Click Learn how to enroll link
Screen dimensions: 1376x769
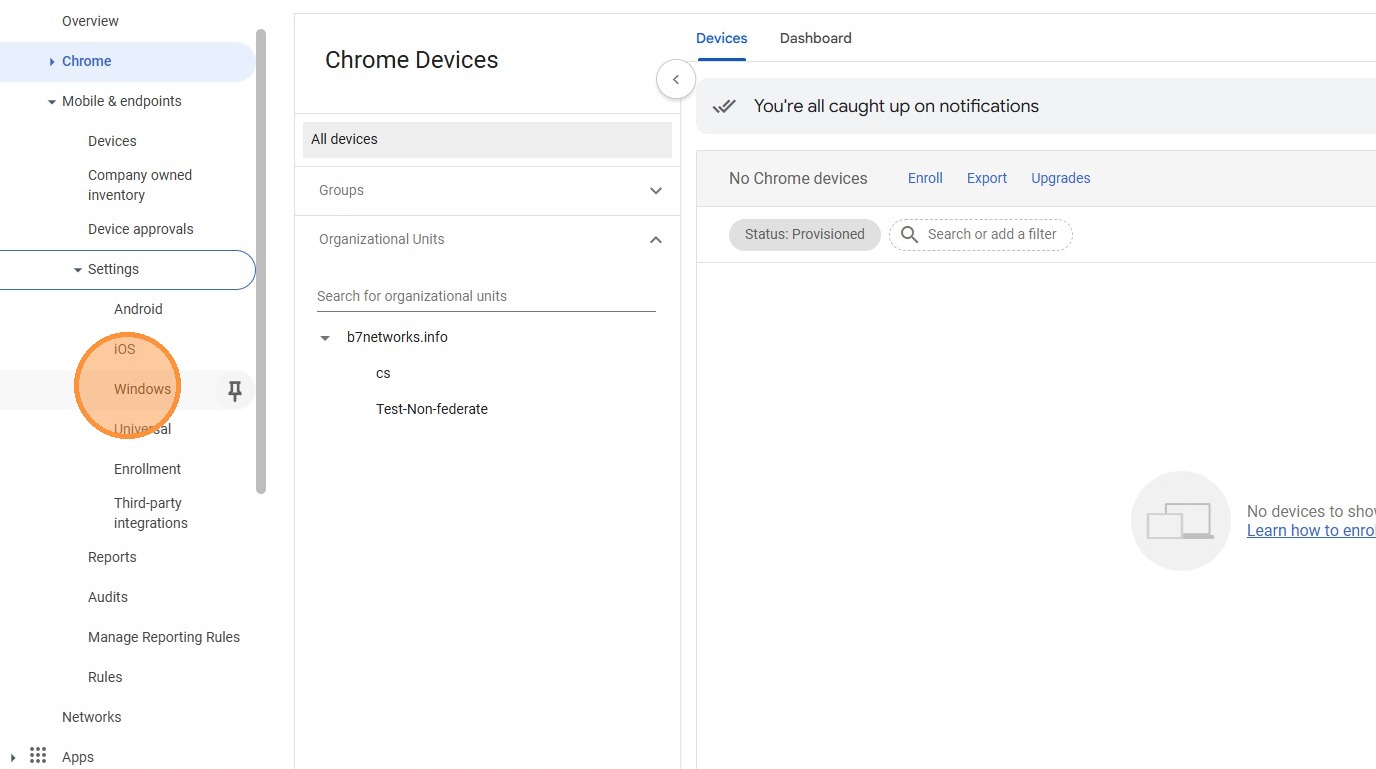coord(1311,531)
